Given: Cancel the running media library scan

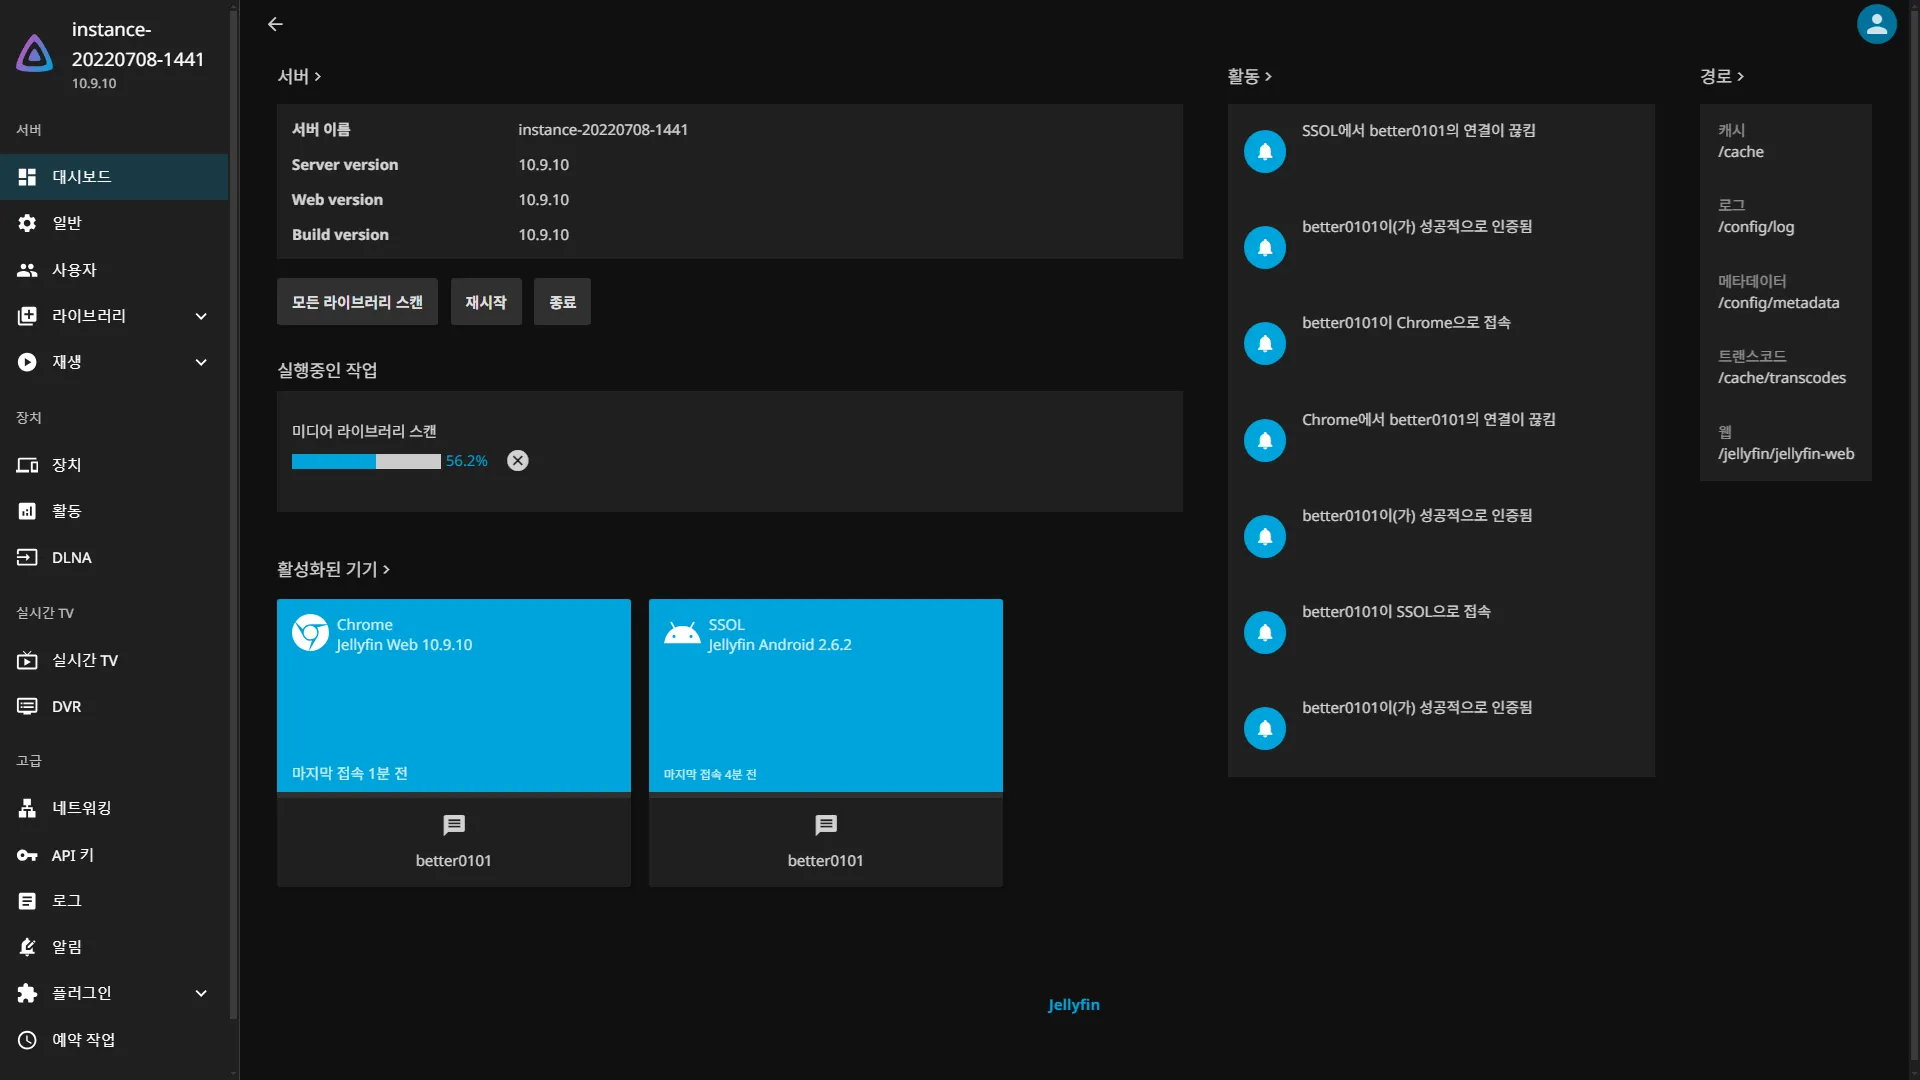Looking at the screenshot, I should 517,460.
